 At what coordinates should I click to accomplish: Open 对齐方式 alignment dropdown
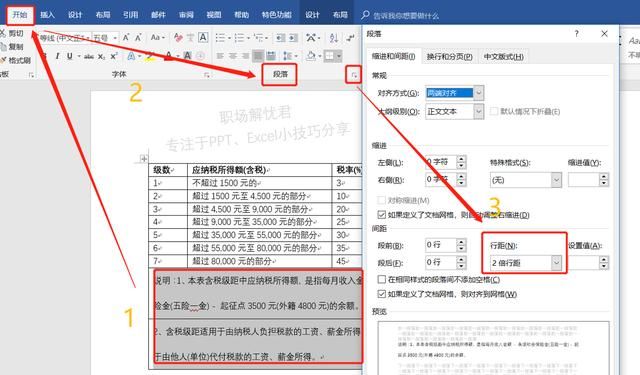click(x=479, y=93)
